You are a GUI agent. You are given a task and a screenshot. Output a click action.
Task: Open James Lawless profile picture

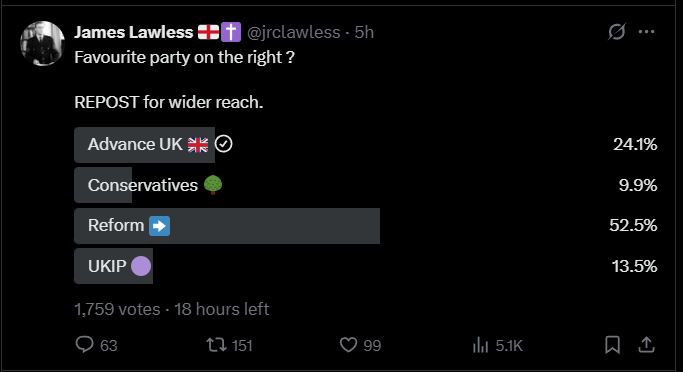coord(42,44)
